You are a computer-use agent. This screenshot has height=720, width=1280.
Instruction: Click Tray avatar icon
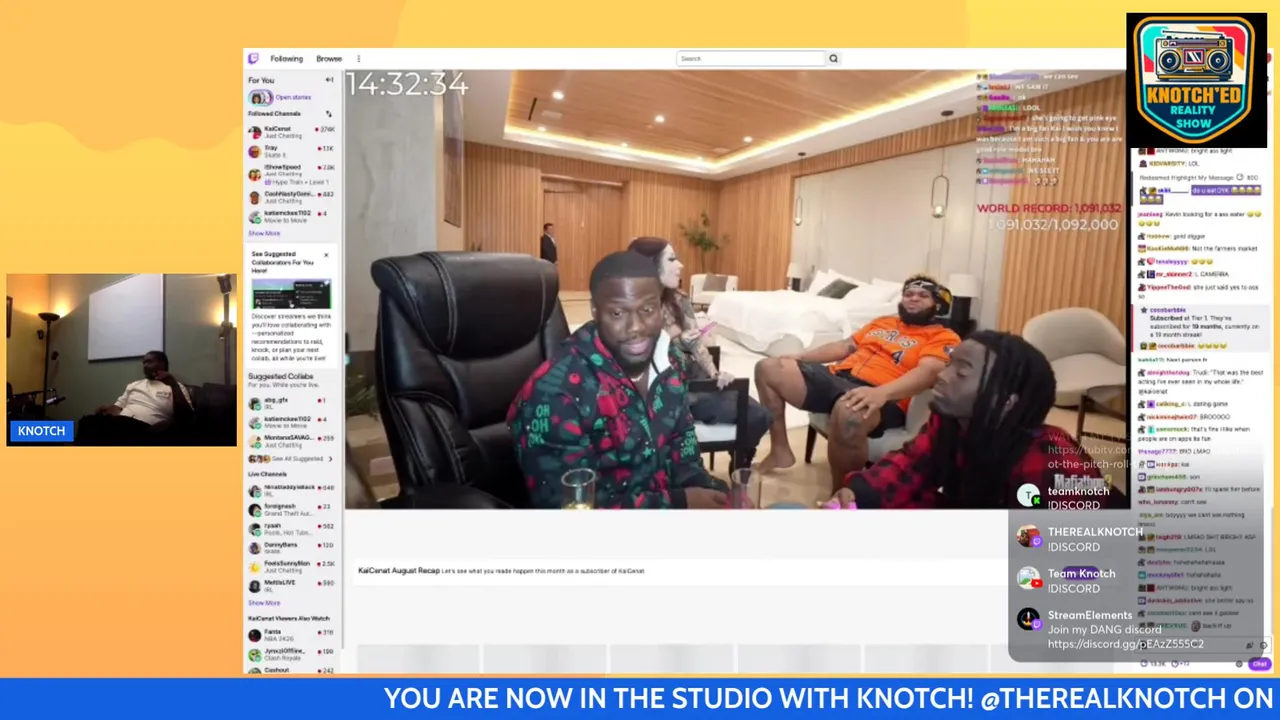click(x=255, y=151)
